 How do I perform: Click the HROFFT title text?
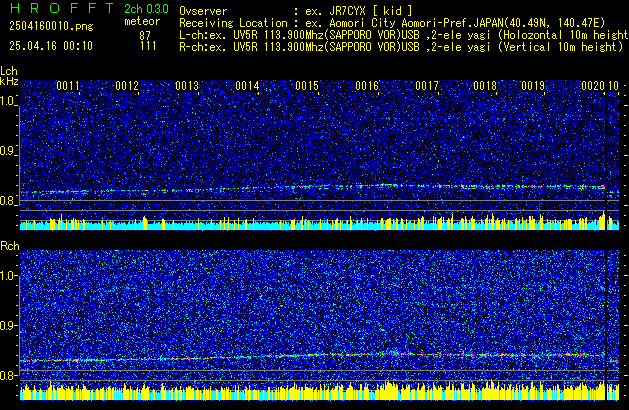click(62, 8)
